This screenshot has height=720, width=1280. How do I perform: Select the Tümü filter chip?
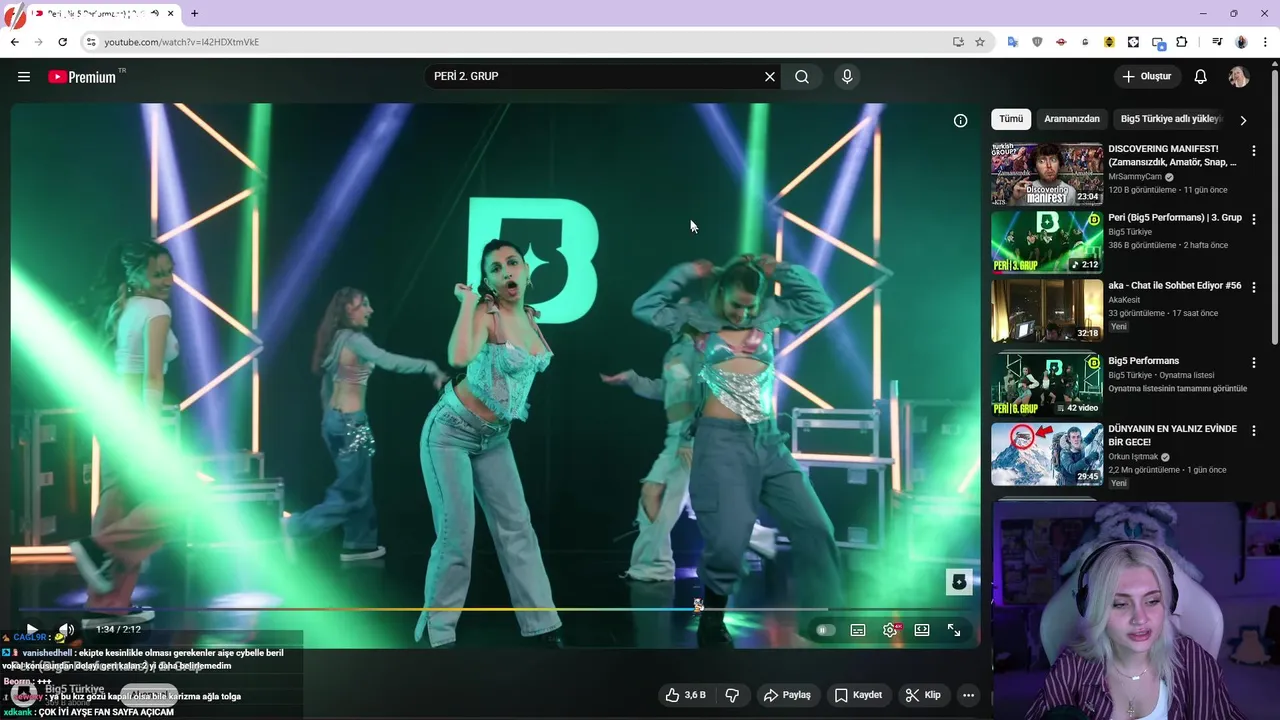(1011, 119)
